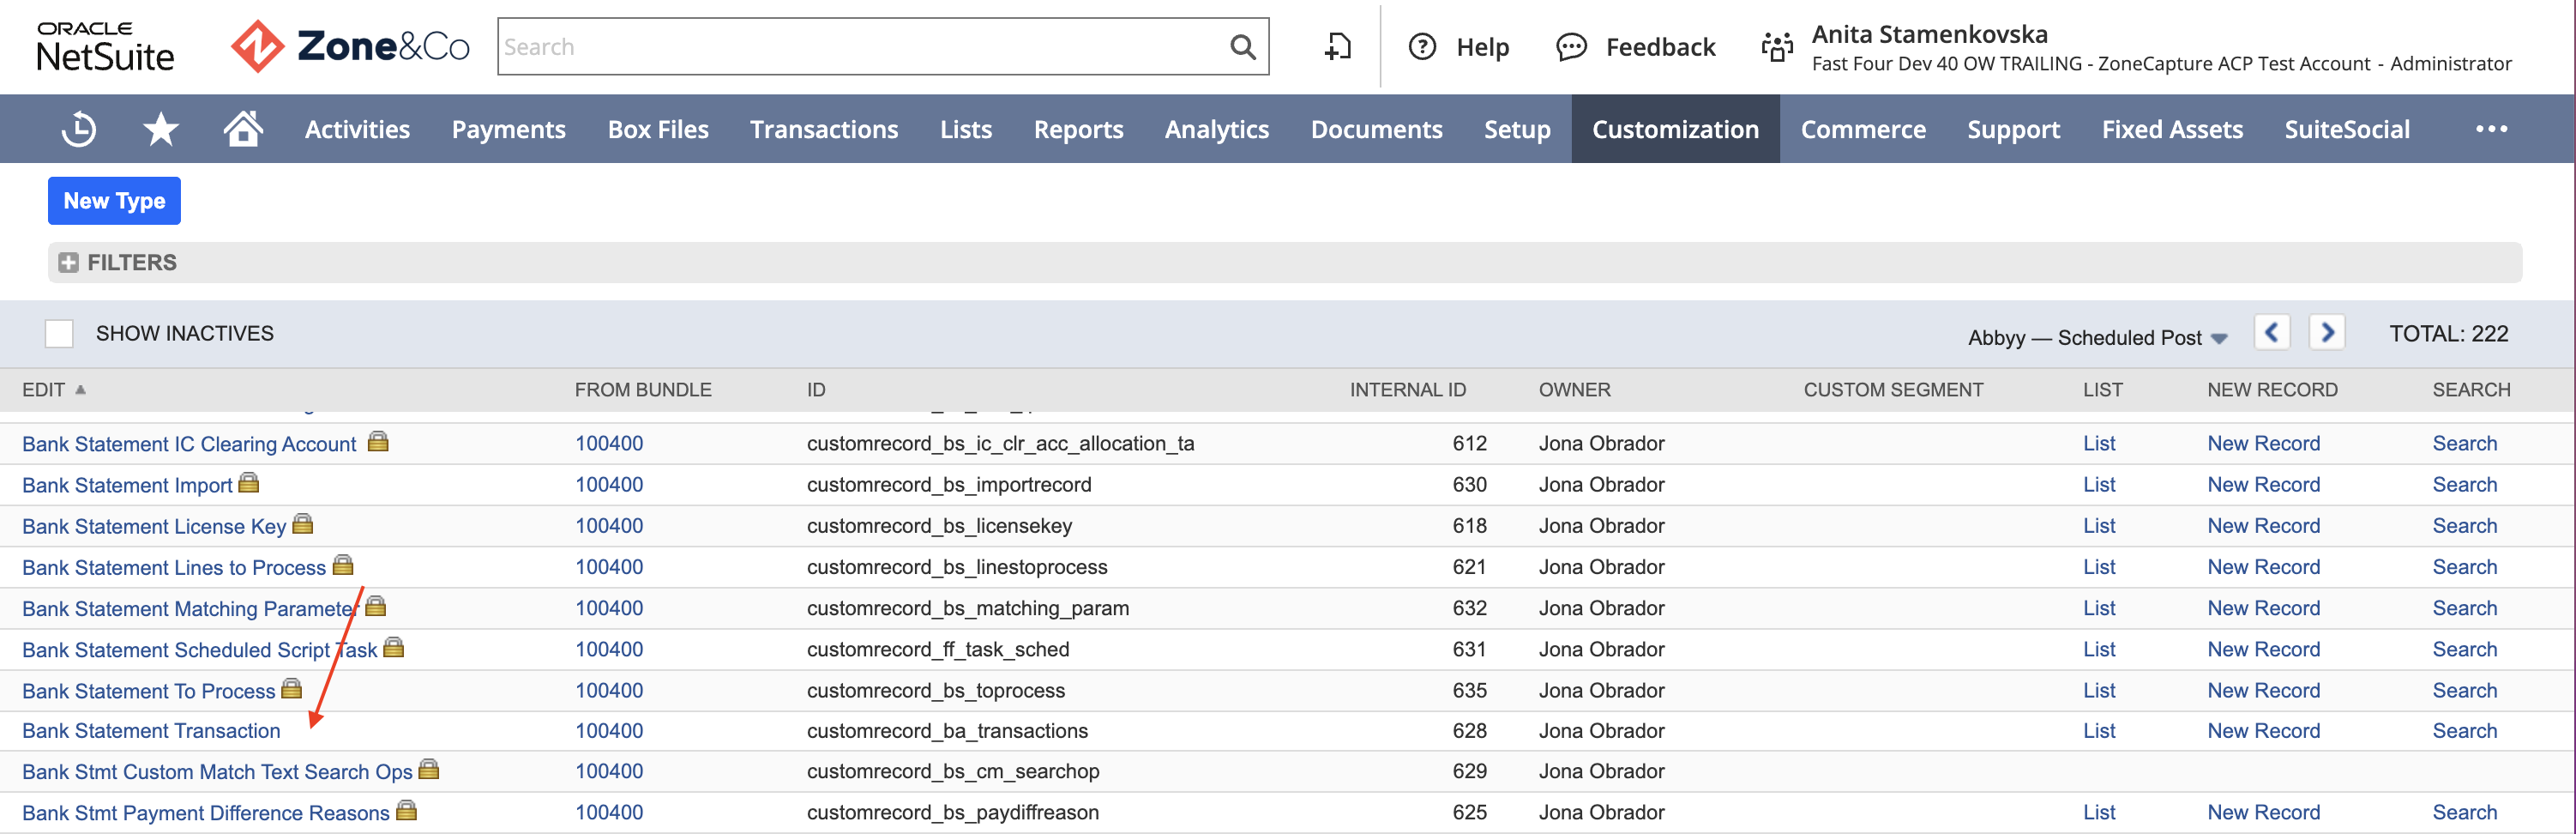Click lock icon beside Bank Statement License Key

click(x=303, y=524)
